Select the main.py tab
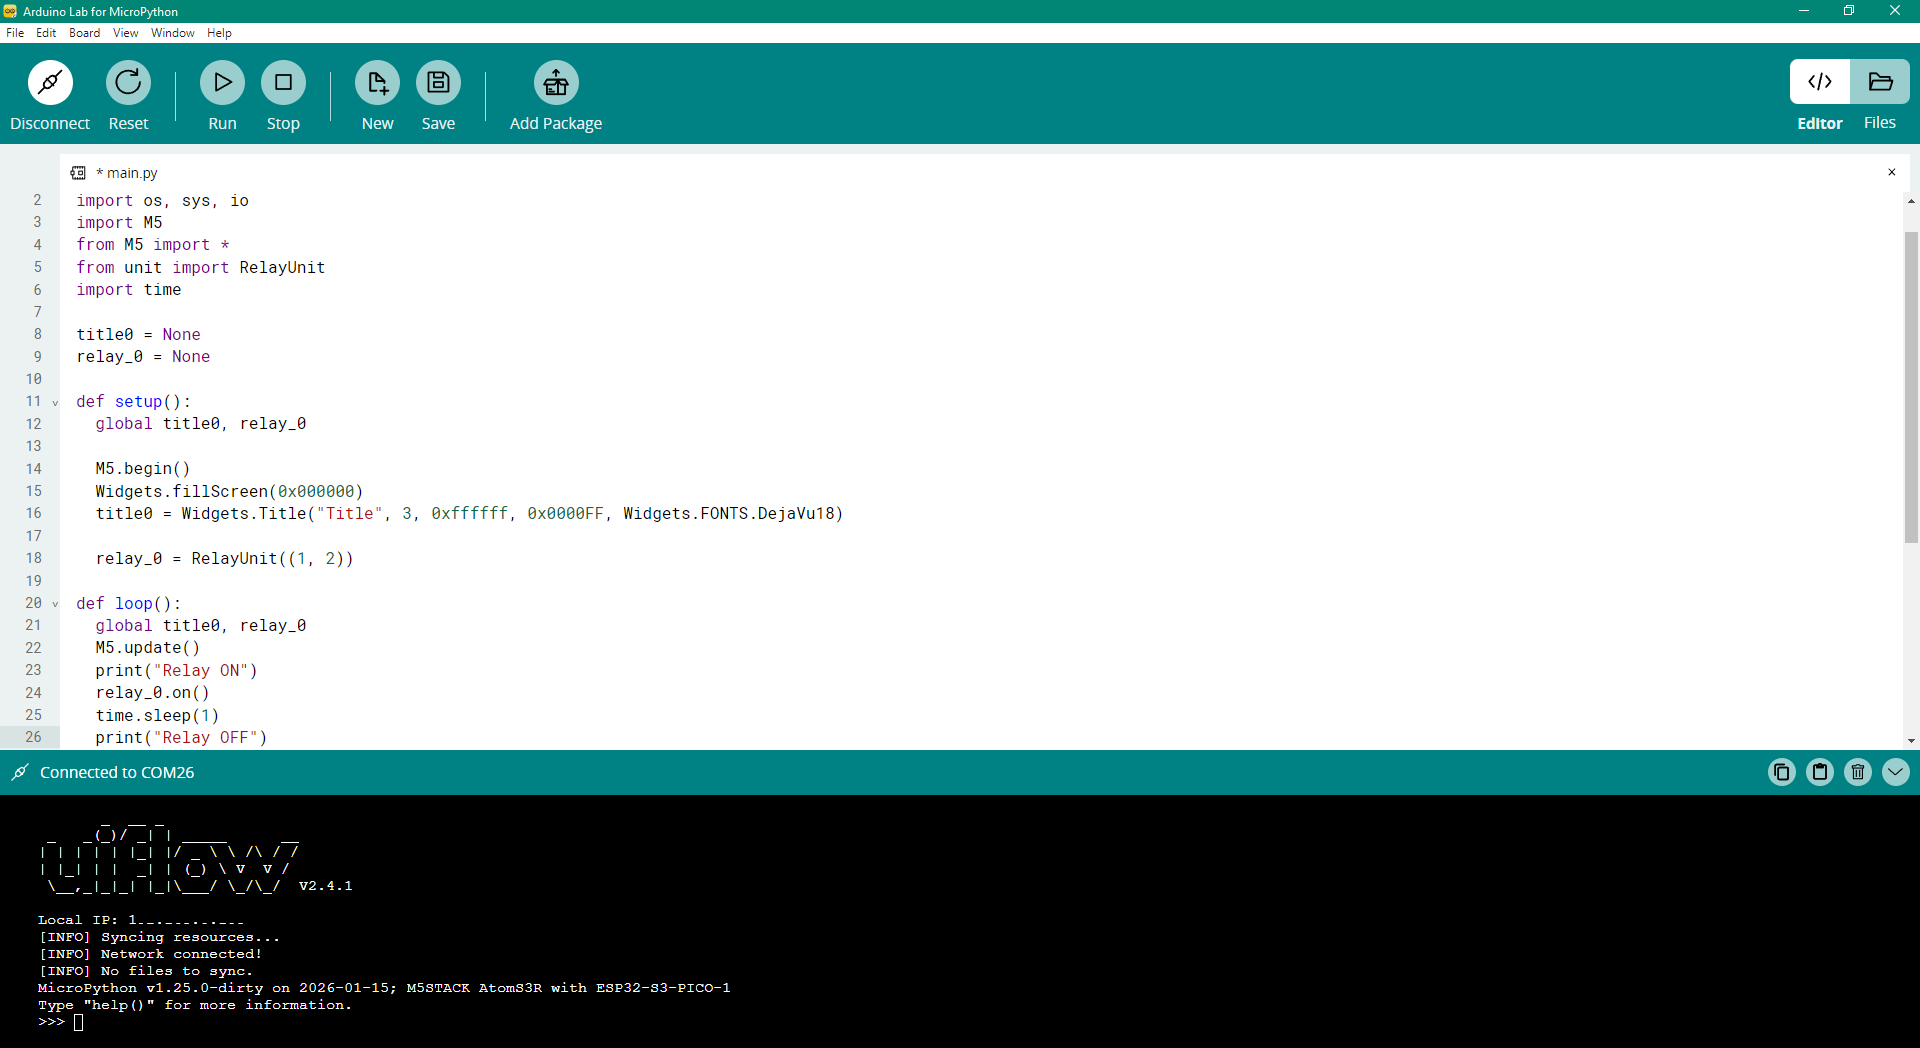1920x1048 pixels. pos(131,173)
